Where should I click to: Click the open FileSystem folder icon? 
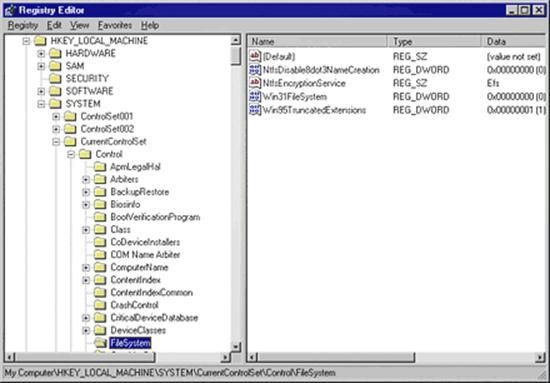point(101,343)
